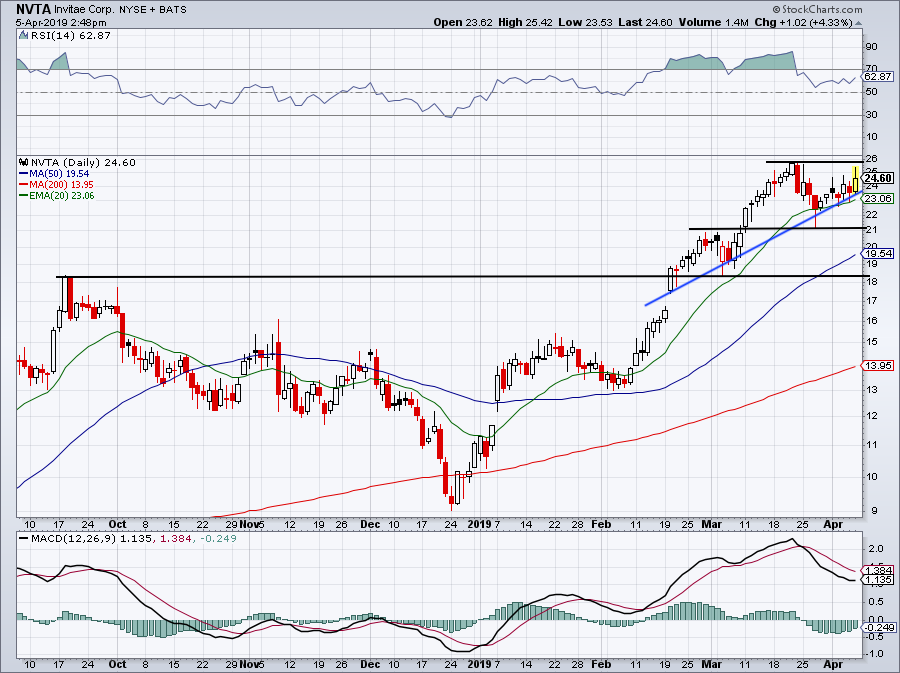Click the MA(50) 19.54 legend entry
This screenshot has width=900, height=673.
click(59, 173)
